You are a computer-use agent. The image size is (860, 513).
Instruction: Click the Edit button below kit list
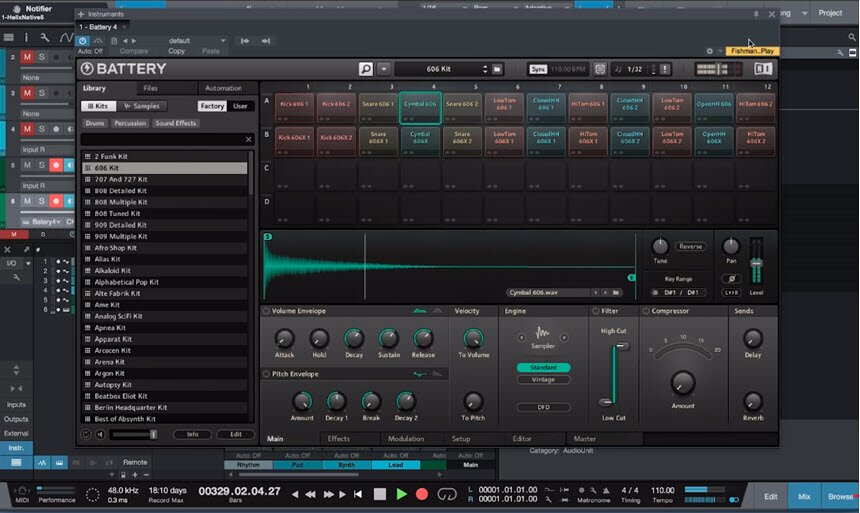coord(236,435)
